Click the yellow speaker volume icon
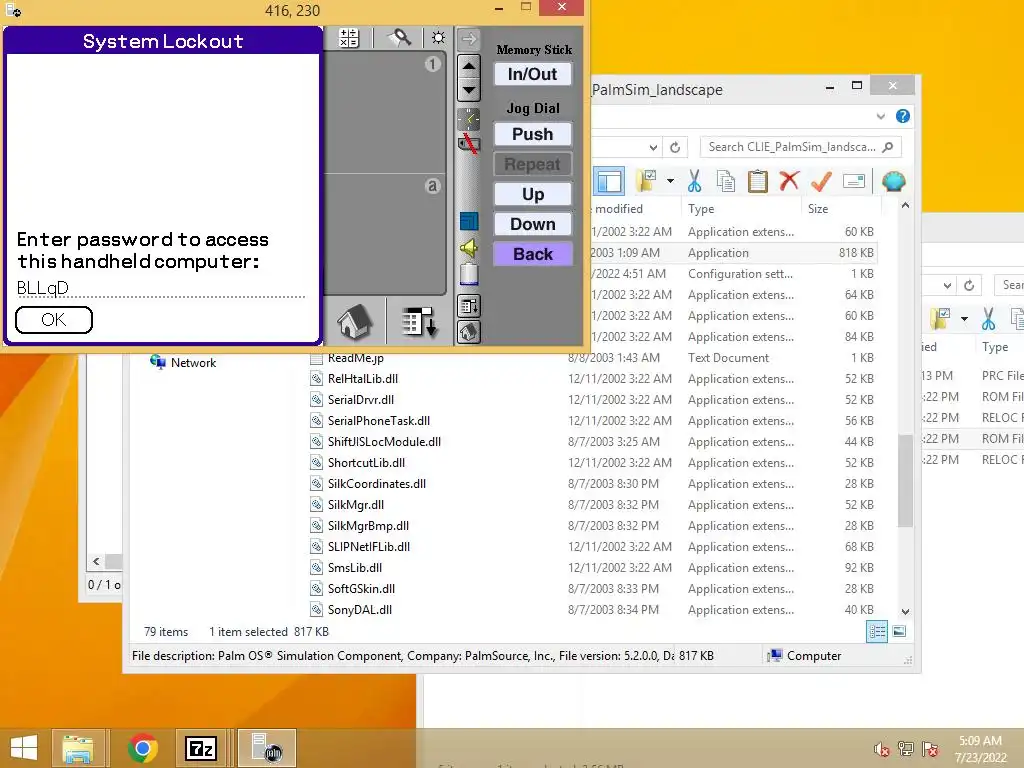 [469, 248]
